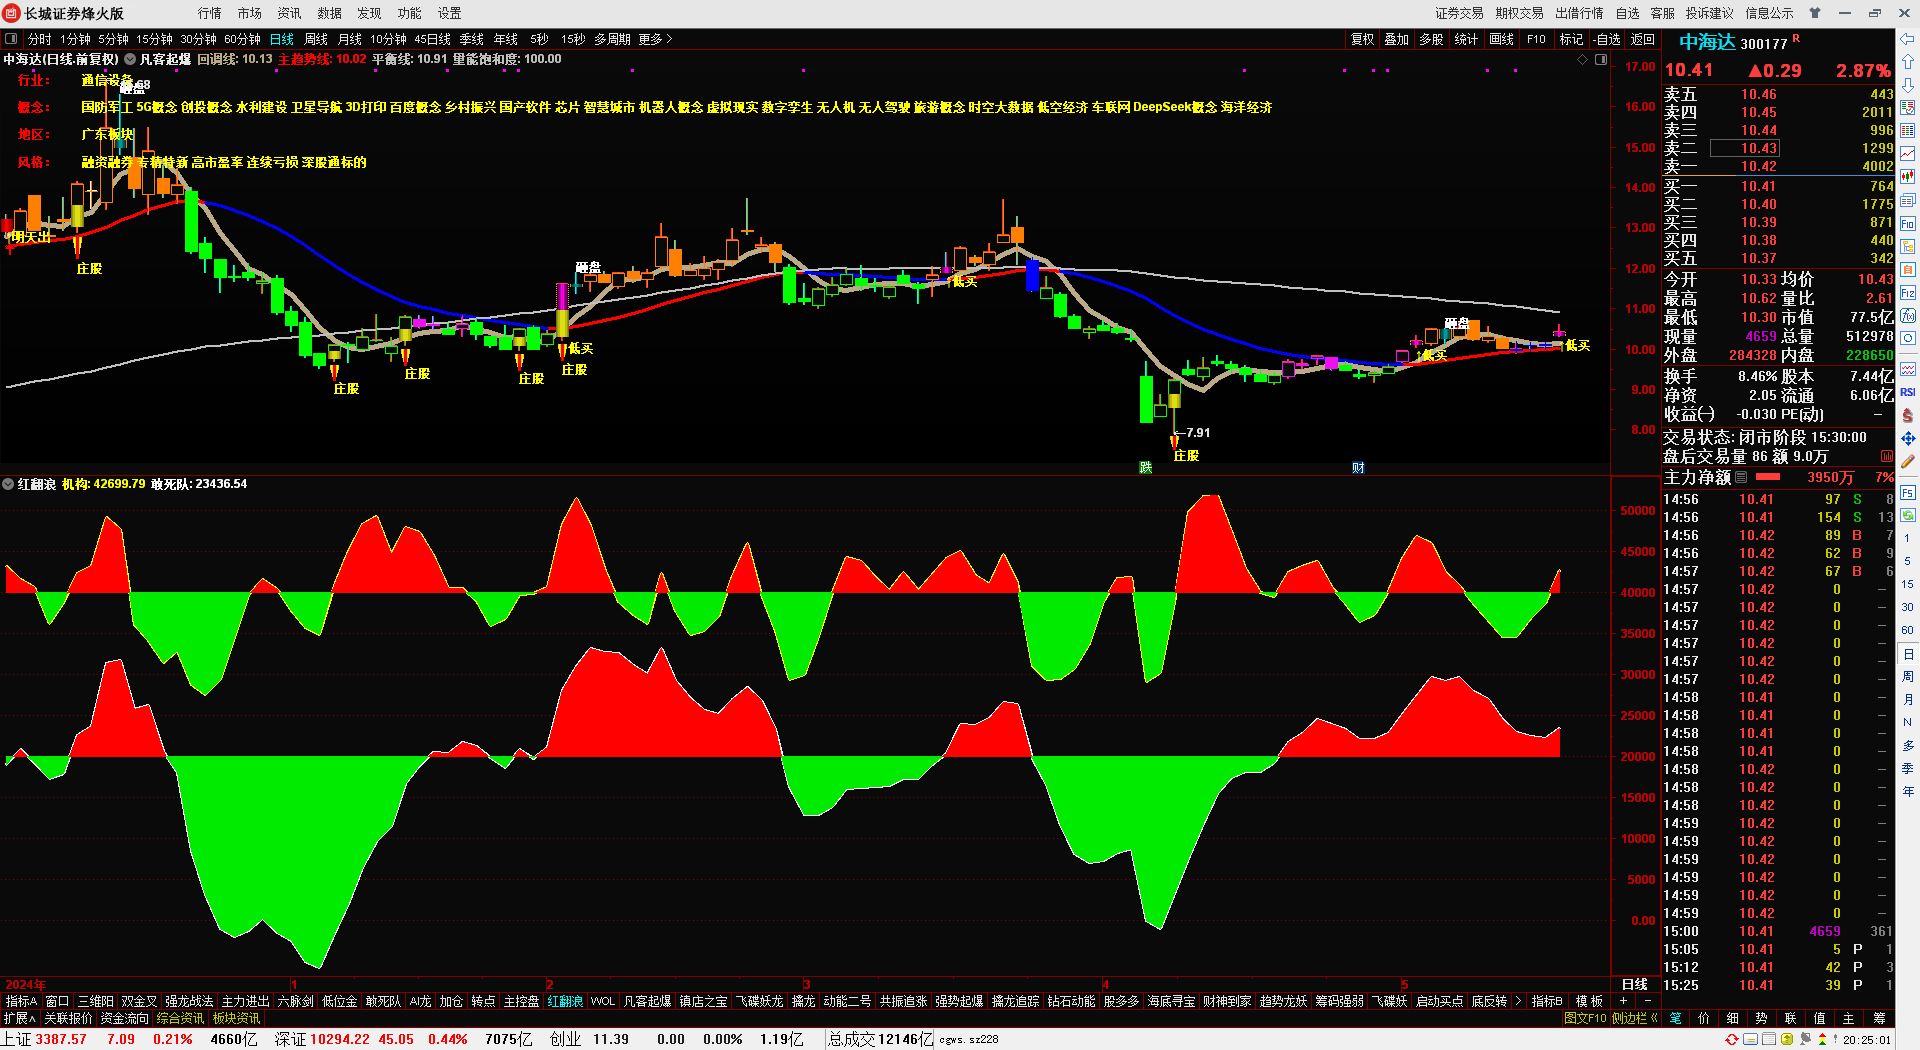The image size is (1920, 1050).
Task: Click the 上证 3387.57 index in status bar
Action: click(x=44, y=1039)
